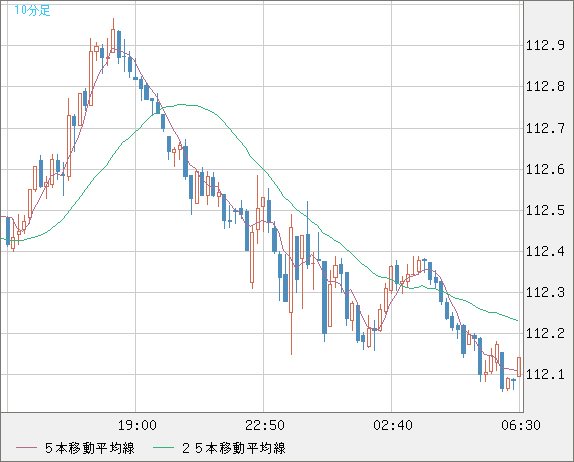
Task: Click the 112.9 price axis label
Action: click(x=545, y=45)
